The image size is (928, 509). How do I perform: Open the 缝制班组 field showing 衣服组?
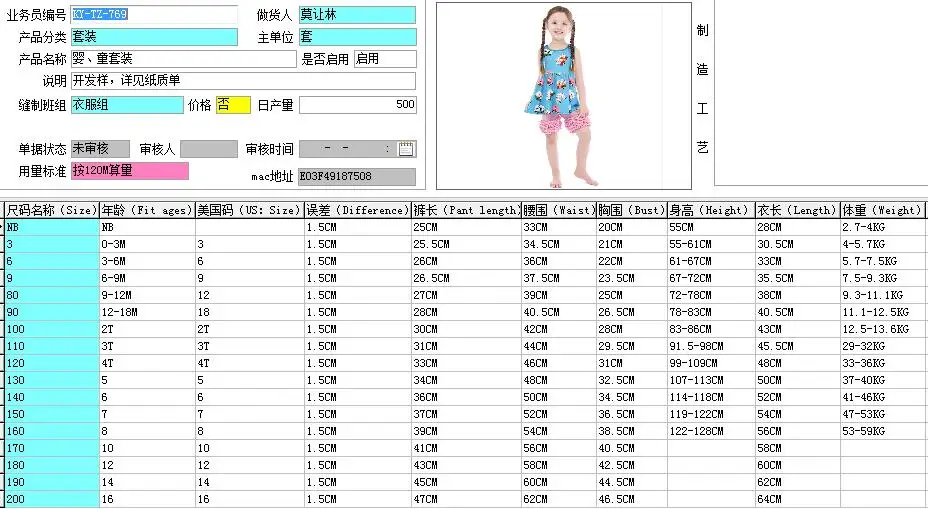(x=127, y=105)
